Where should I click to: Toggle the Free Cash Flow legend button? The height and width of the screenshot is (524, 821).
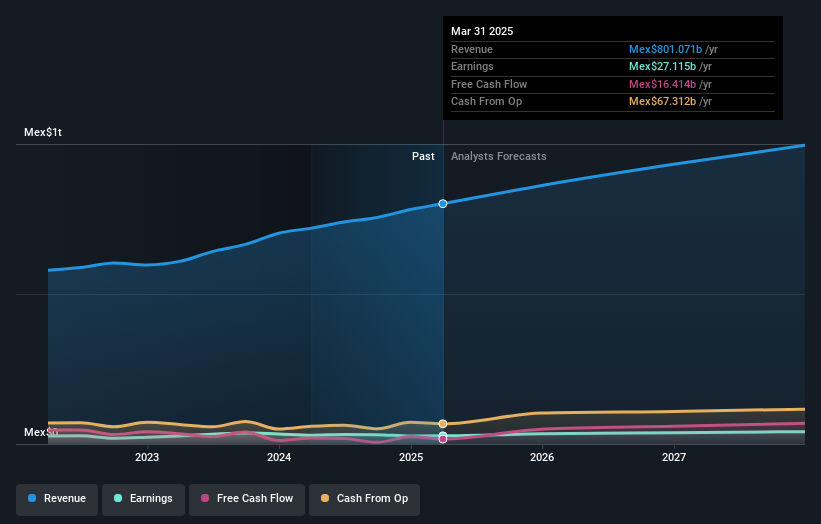[247, 499]
